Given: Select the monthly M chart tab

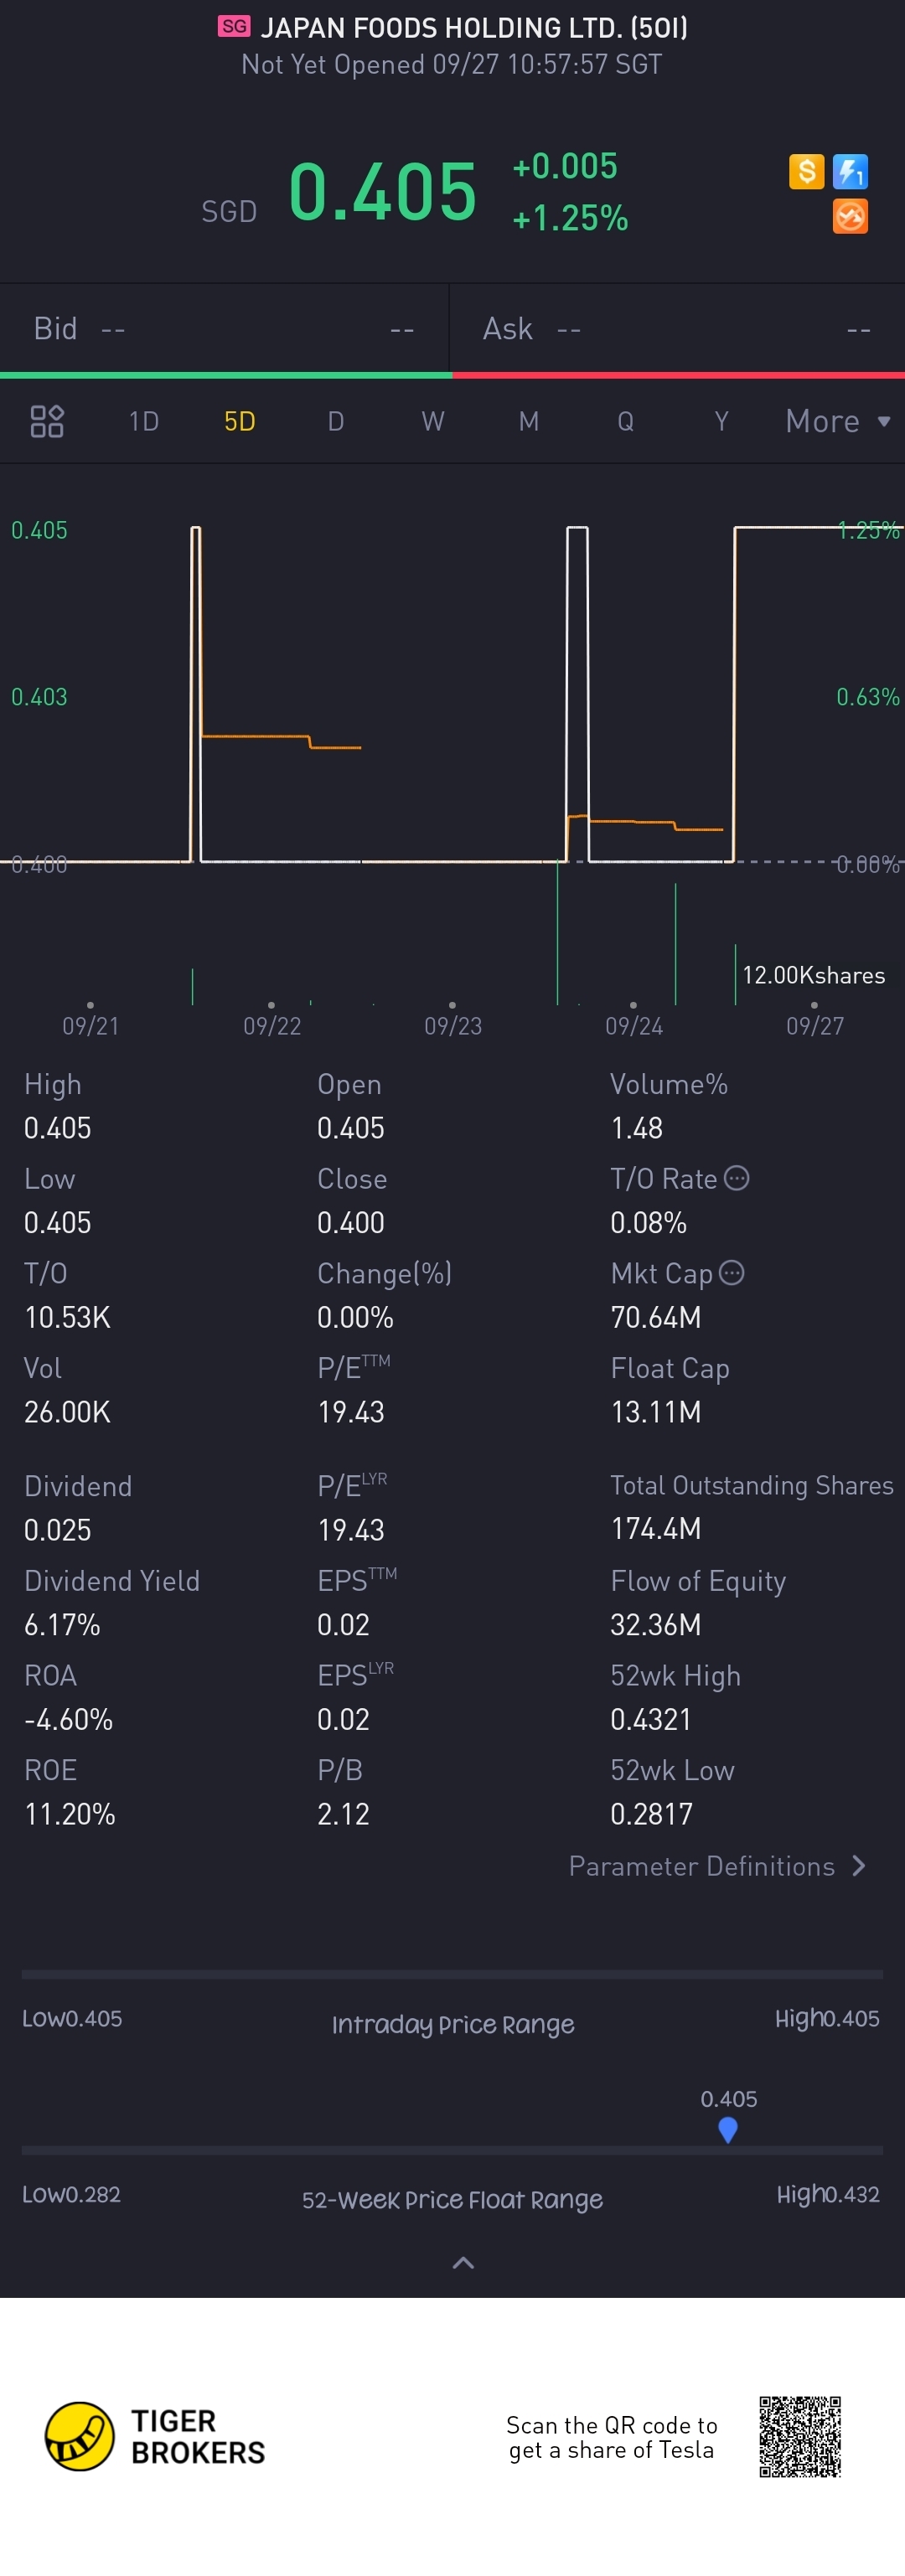Looking at the screenshot, I should [528, 421].
